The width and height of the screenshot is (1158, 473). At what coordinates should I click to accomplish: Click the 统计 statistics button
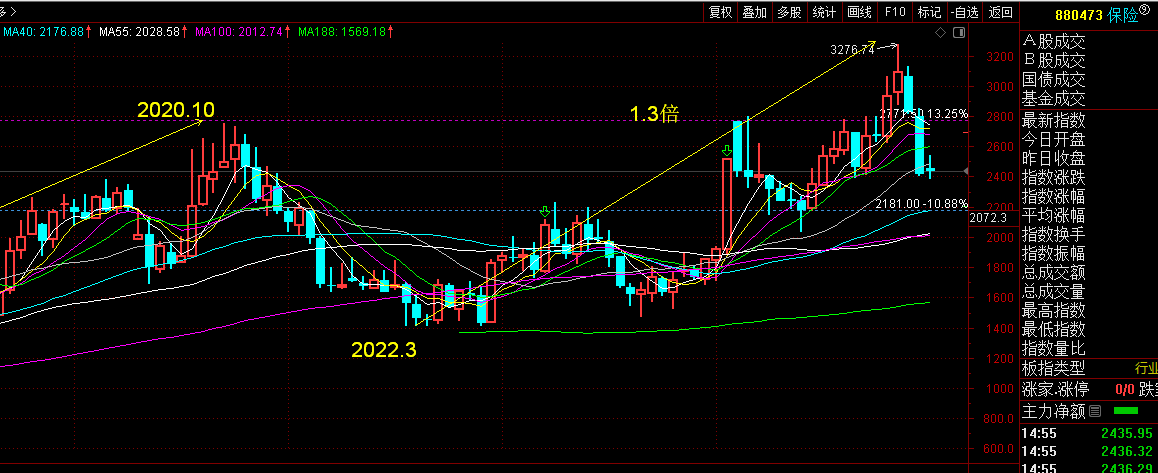[x=824, y=12]
